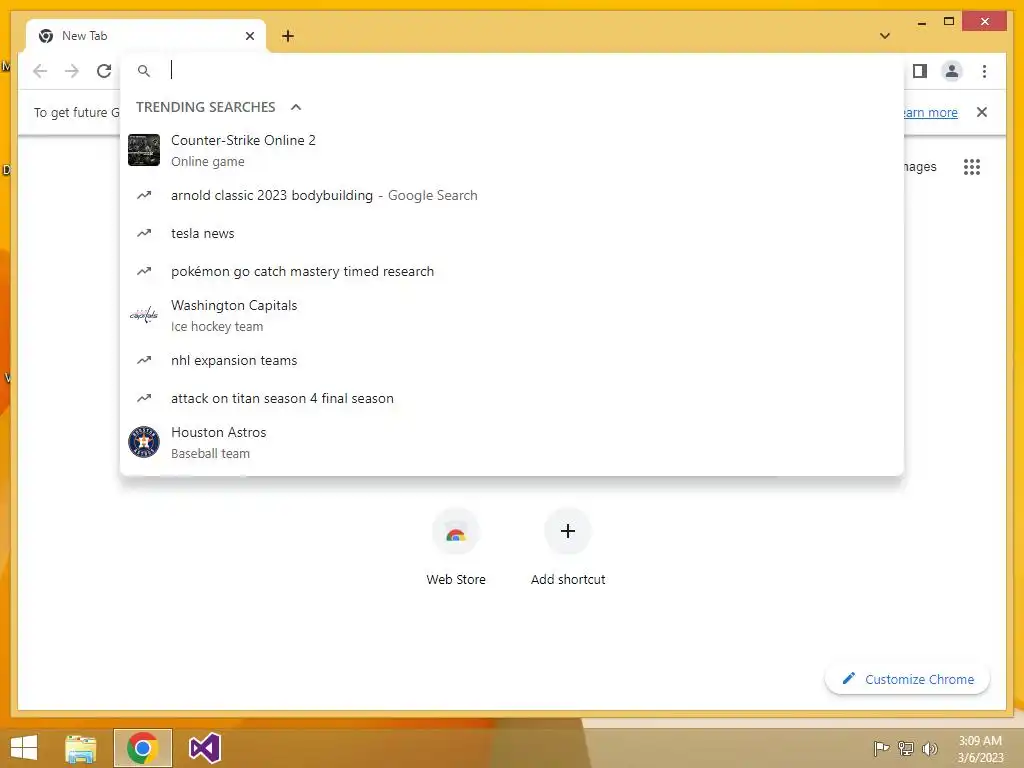Click the search magnifier icon in omnibox

144,71
